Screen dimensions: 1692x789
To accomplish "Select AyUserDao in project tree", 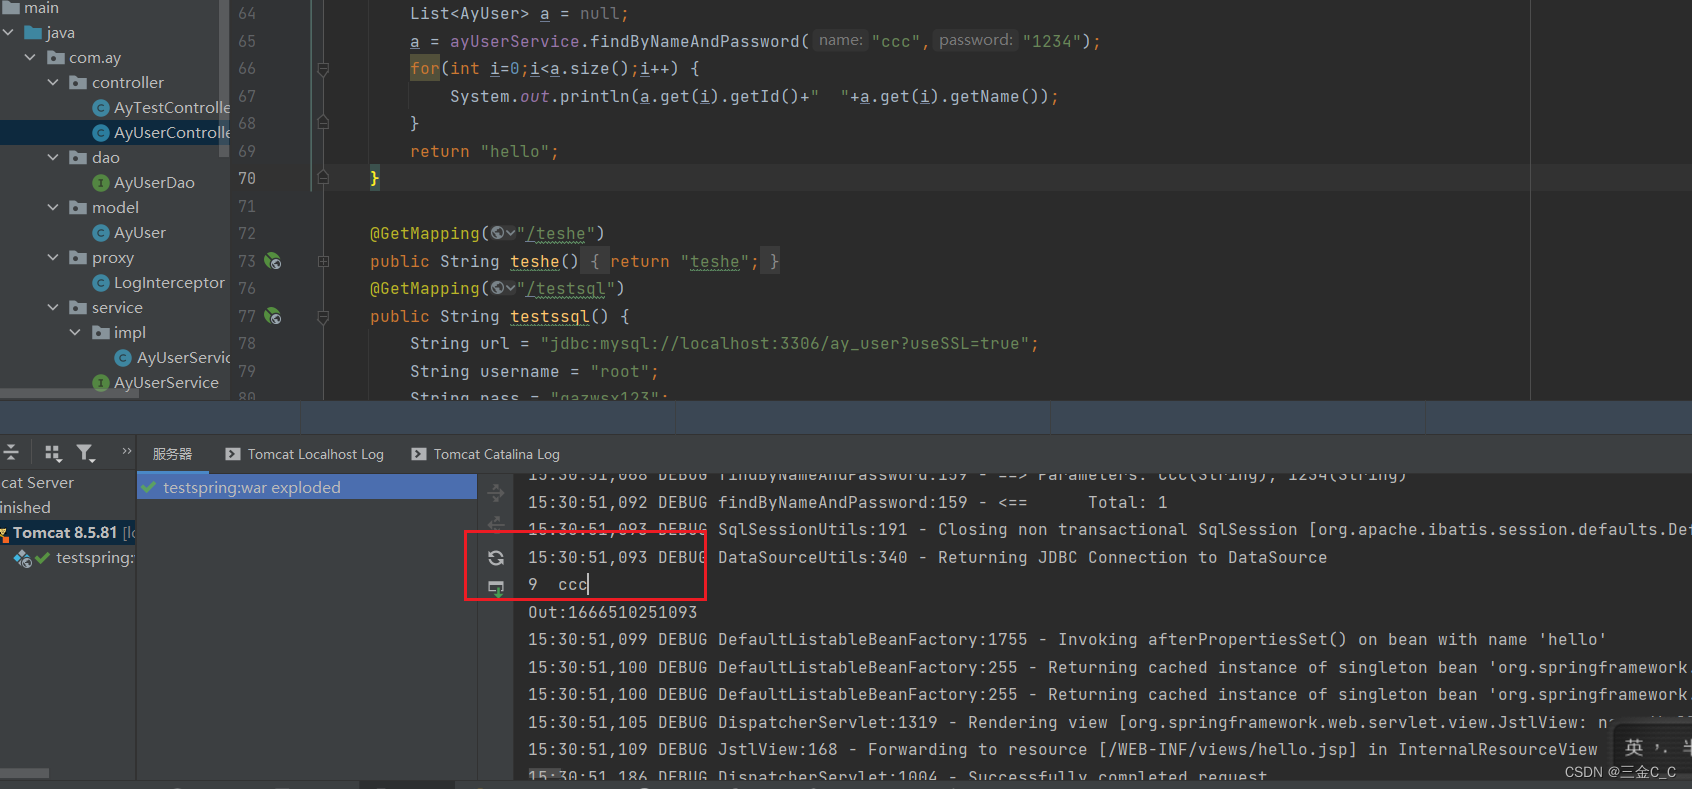I will [154, 183].
